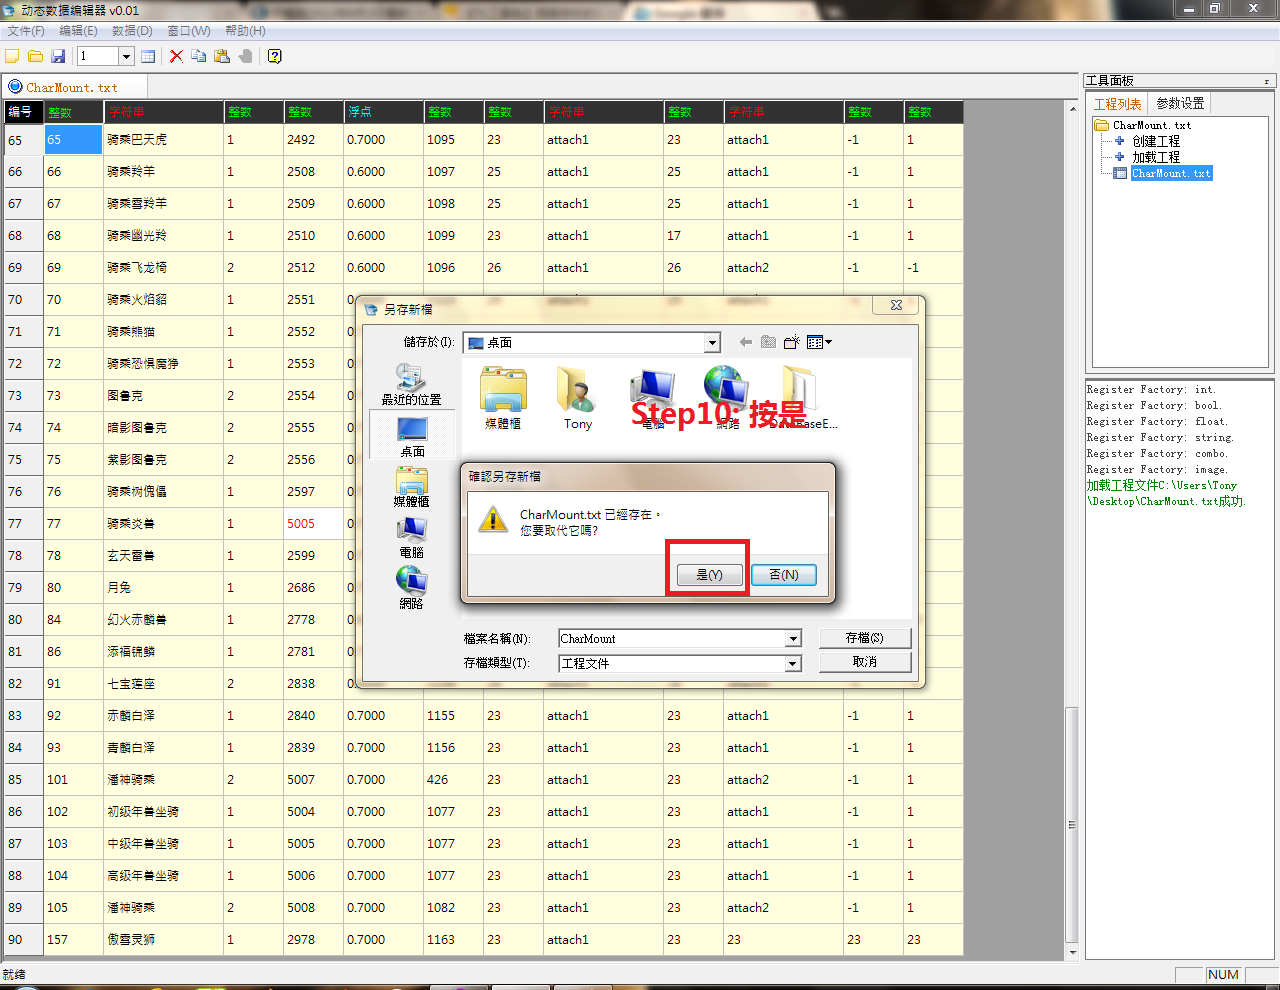Open the 窗口(W) menu

coord(189,31)
